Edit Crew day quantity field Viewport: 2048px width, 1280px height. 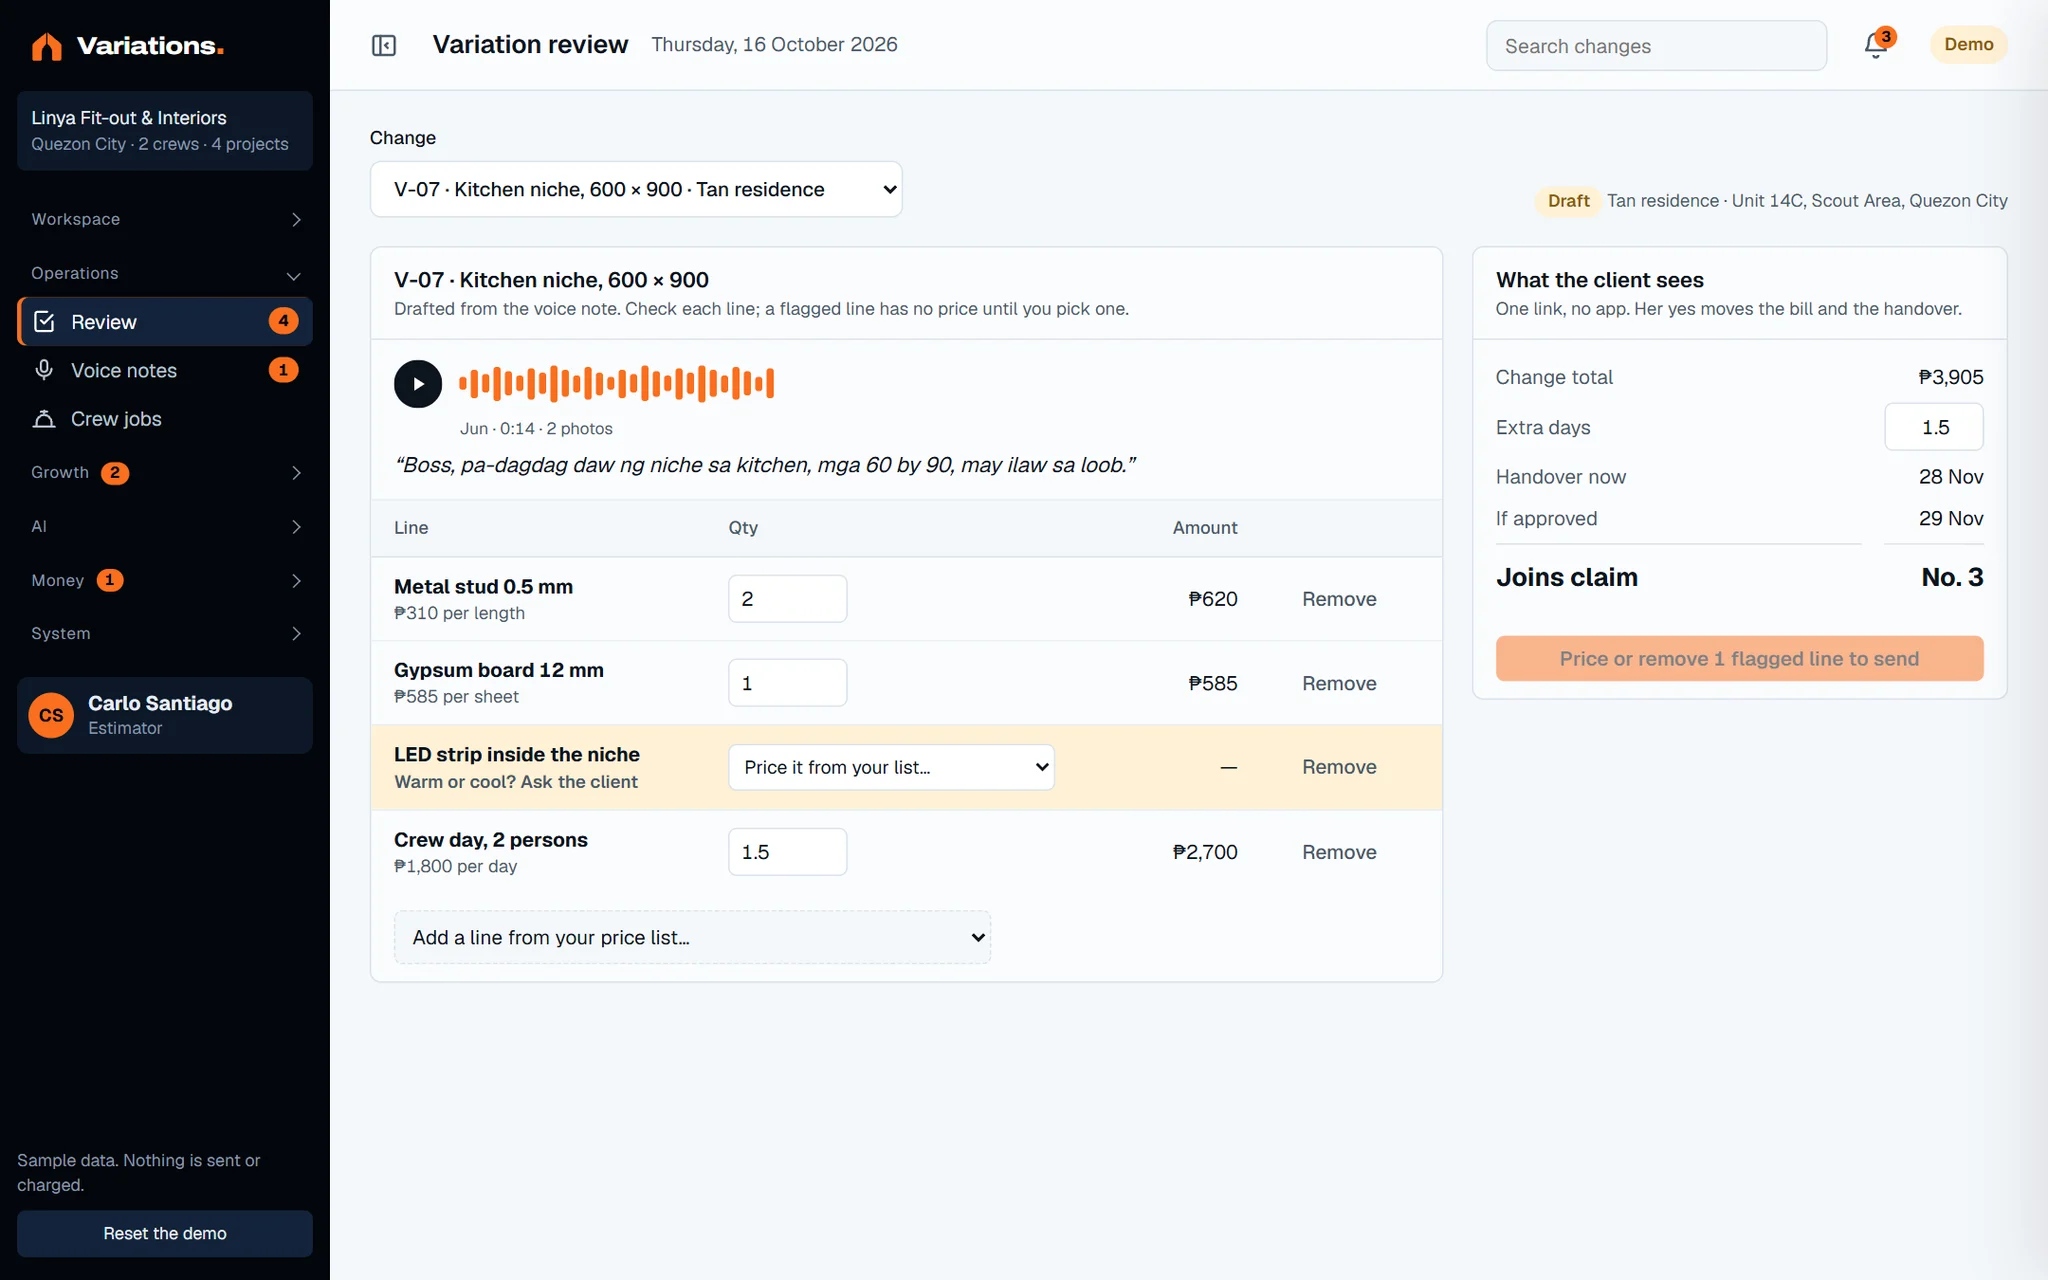787,852
